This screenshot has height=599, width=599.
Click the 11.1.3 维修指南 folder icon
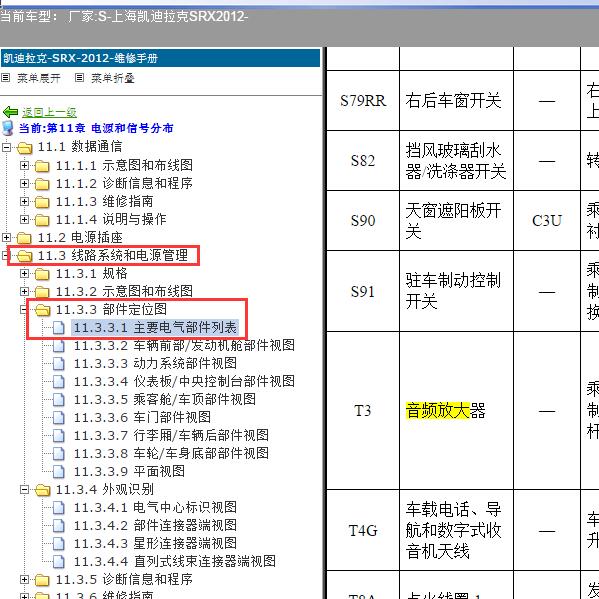point(42,202)
